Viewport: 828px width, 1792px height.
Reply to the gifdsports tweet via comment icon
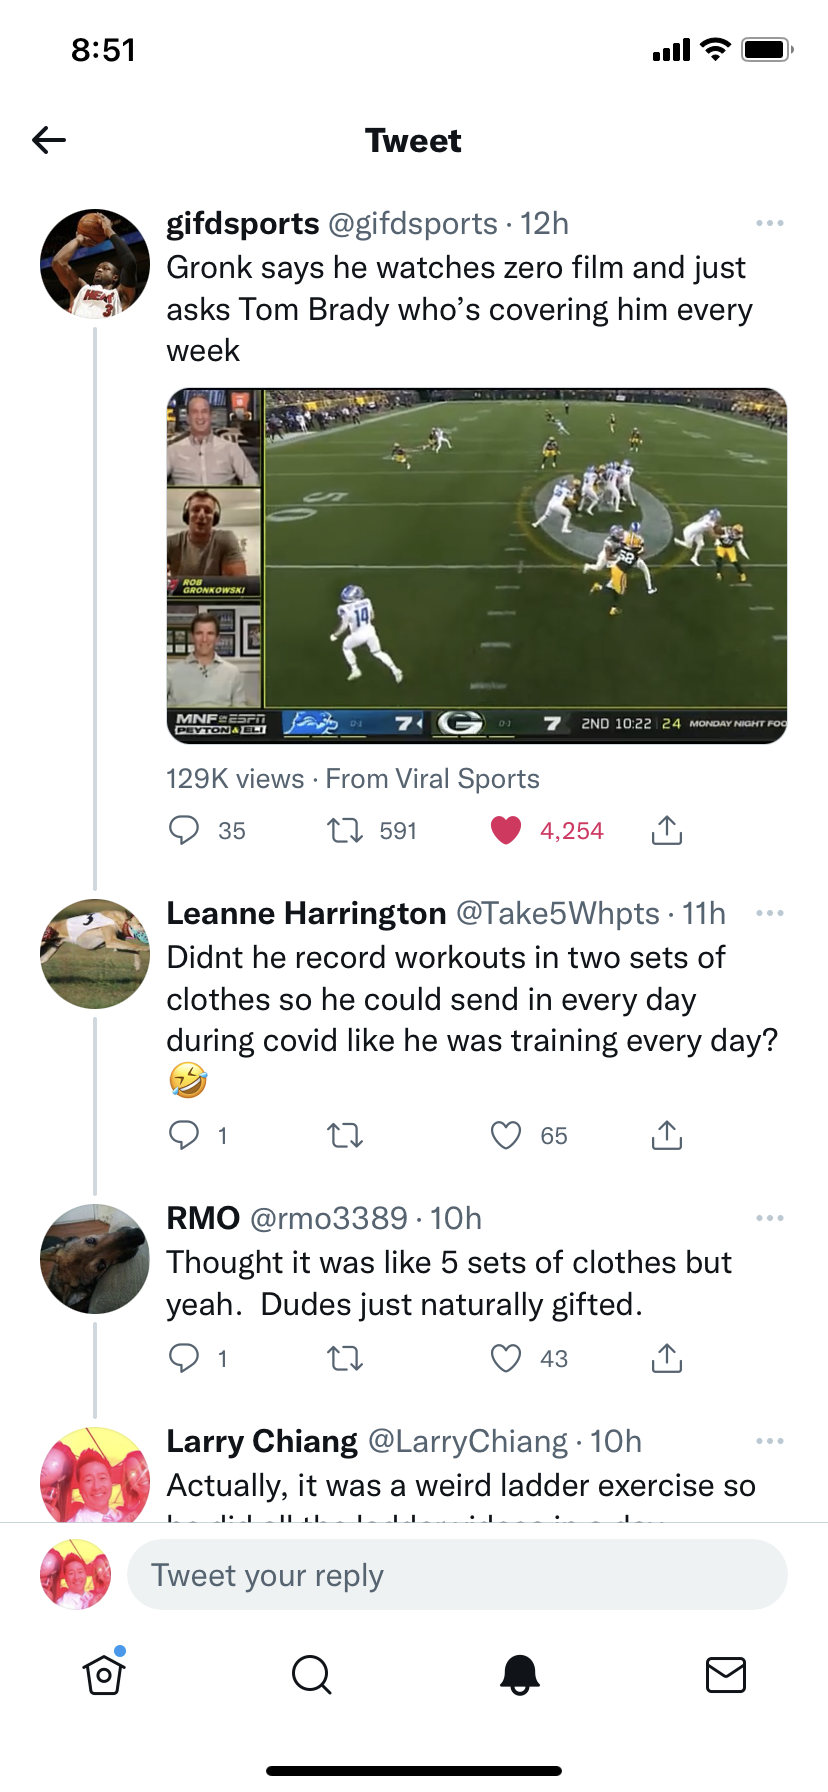[x=184, y=831]
